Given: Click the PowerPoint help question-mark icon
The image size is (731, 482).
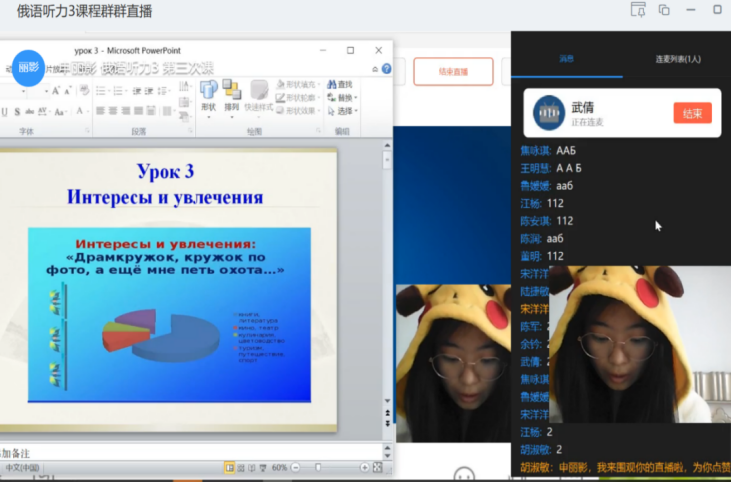Looking at the screenshot, I should tap(386, 69).
